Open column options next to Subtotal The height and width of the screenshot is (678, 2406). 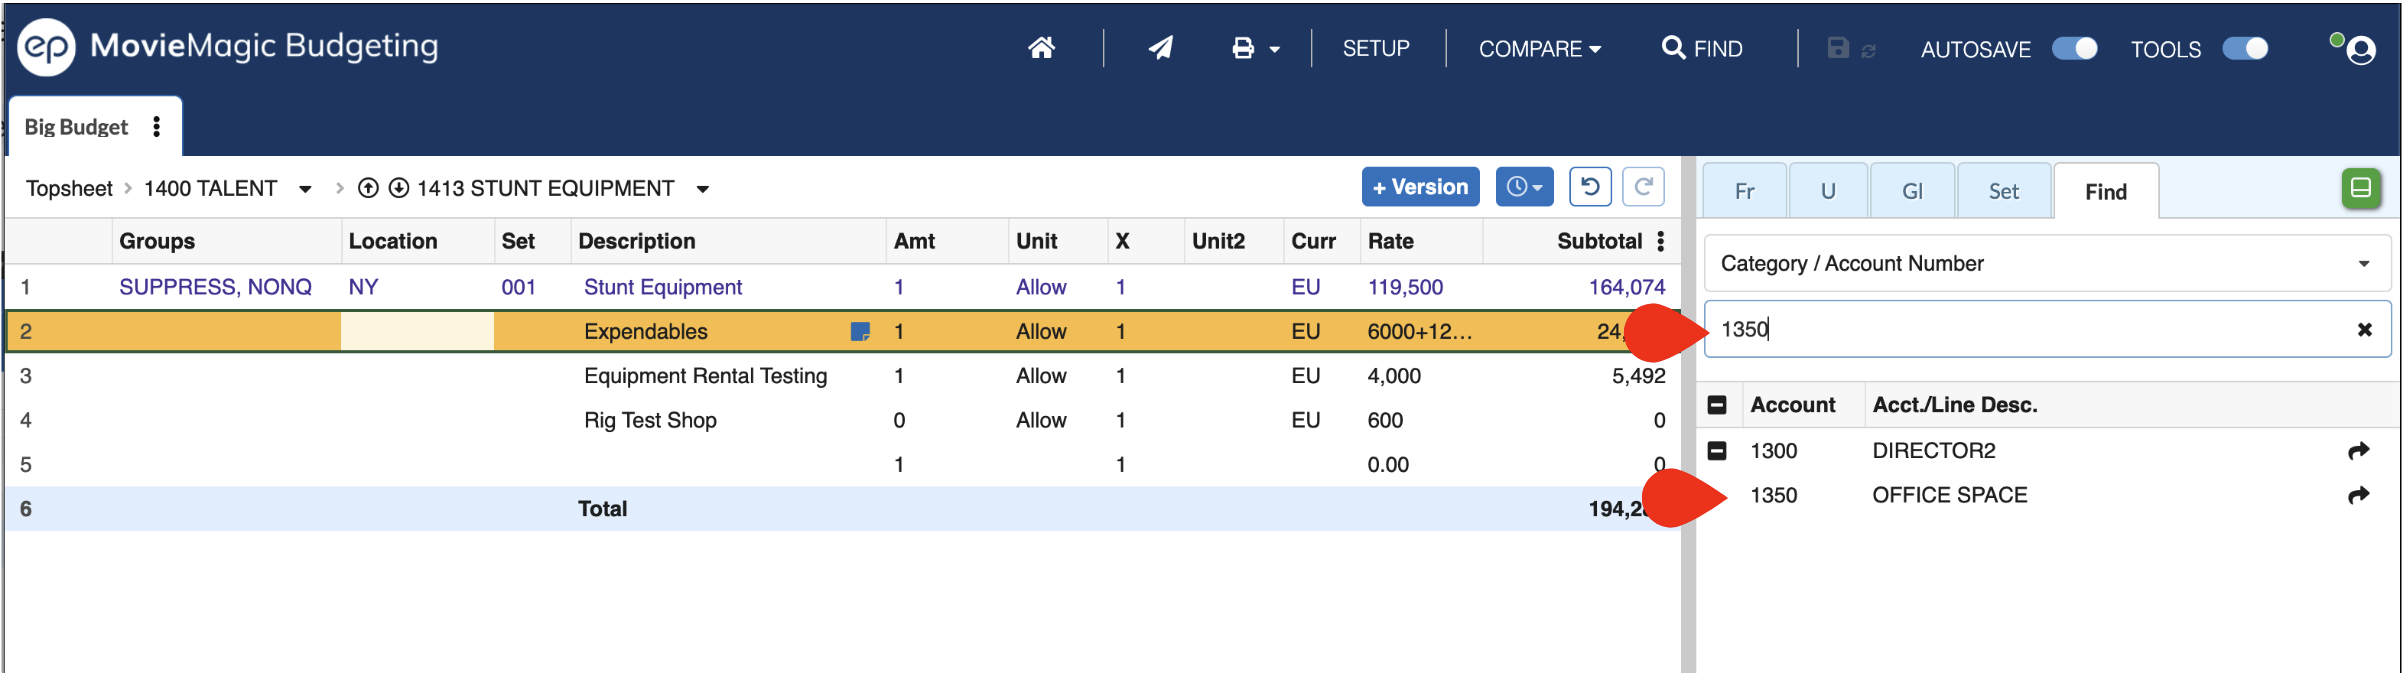click(x=1661, y=241)
